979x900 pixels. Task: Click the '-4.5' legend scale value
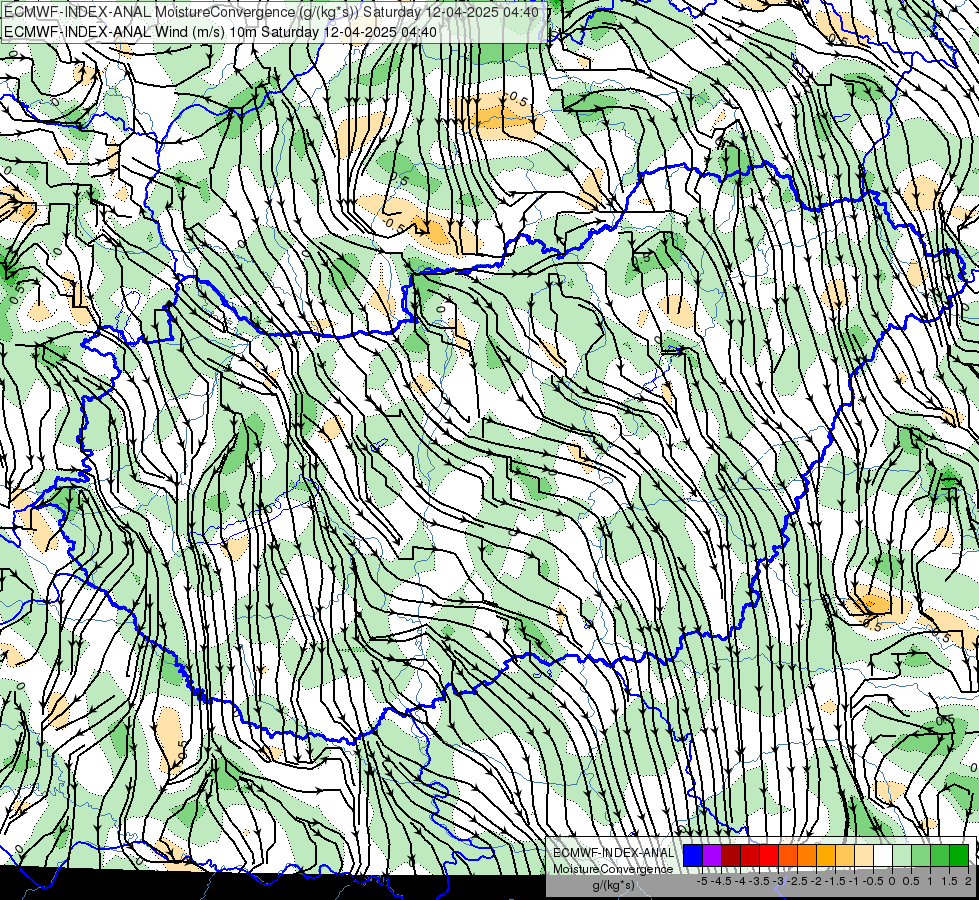click(x=721, y=881)
